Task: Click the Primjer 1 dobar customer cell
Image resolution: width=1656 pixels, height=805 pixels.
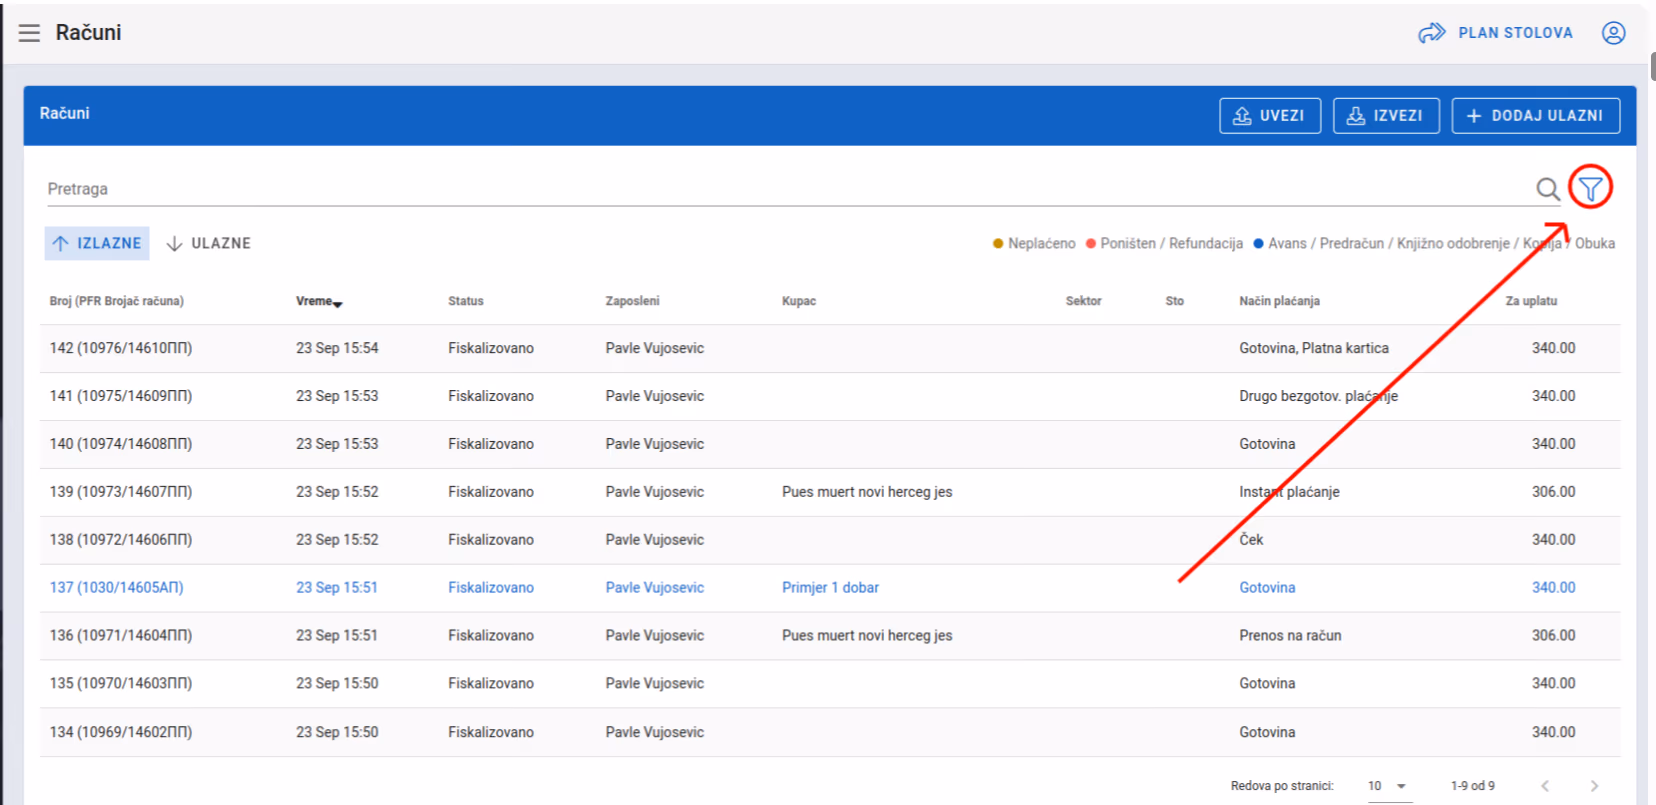Action: click(830, 588)
